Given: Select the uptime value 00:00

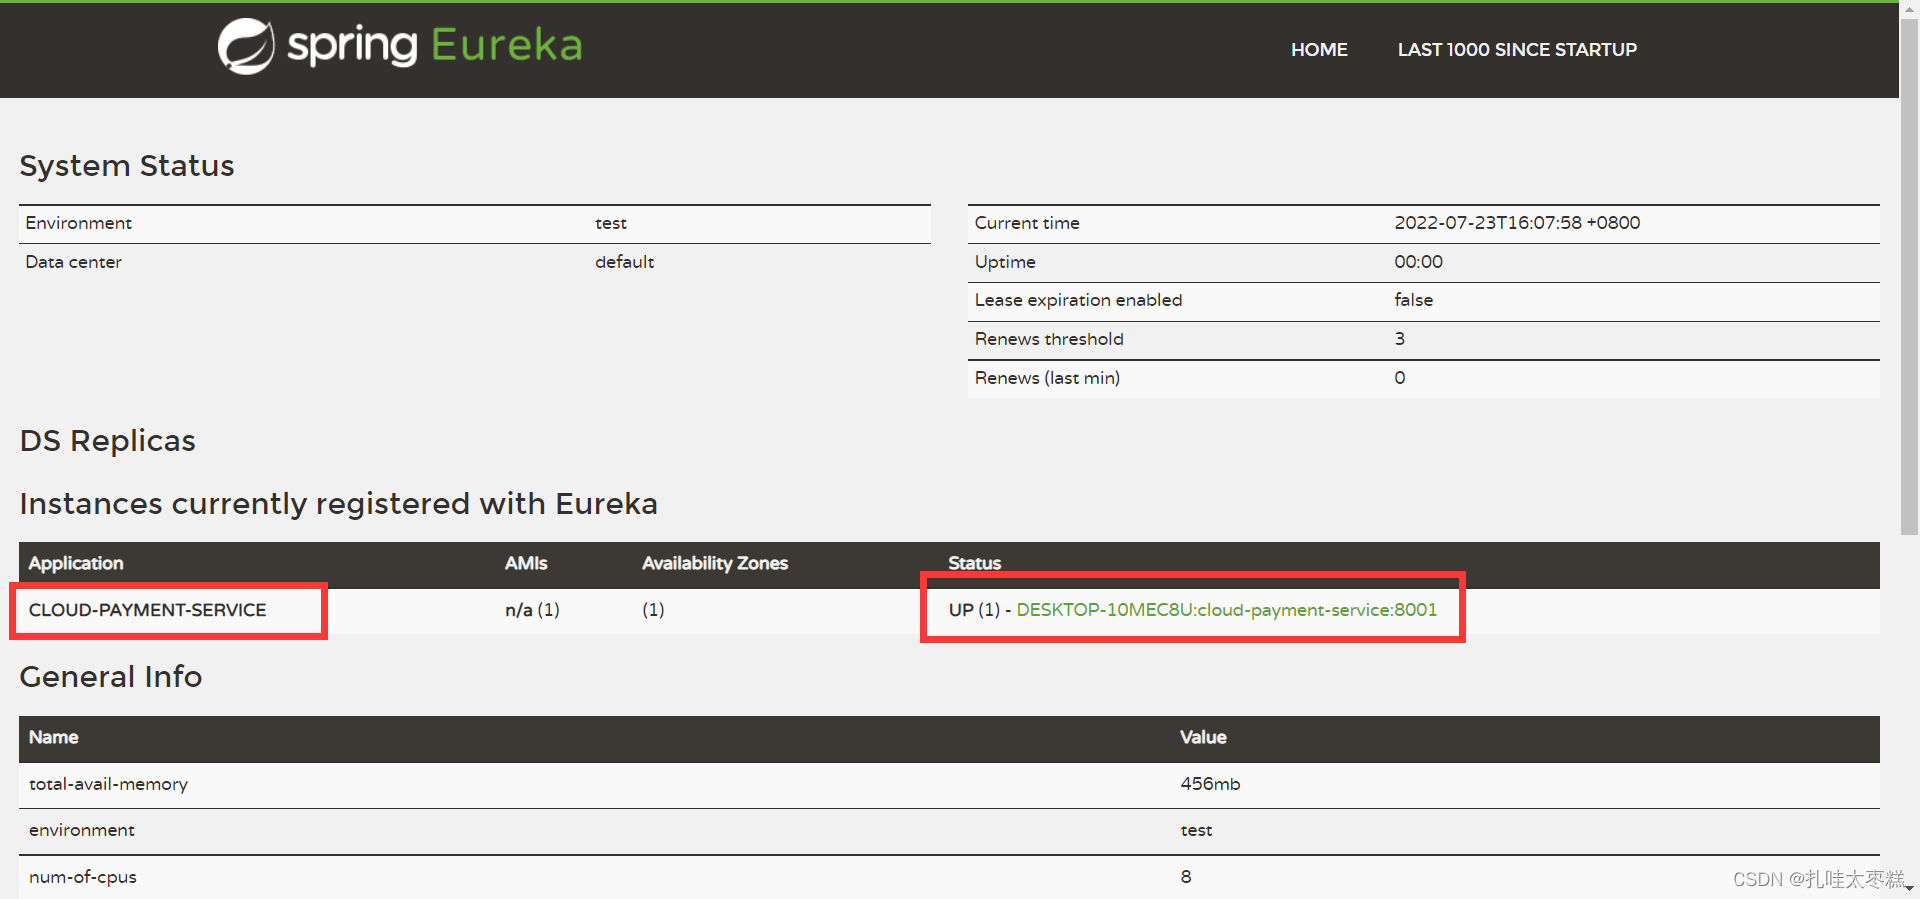Looking at the screenshot, I should coord(1419,262).
